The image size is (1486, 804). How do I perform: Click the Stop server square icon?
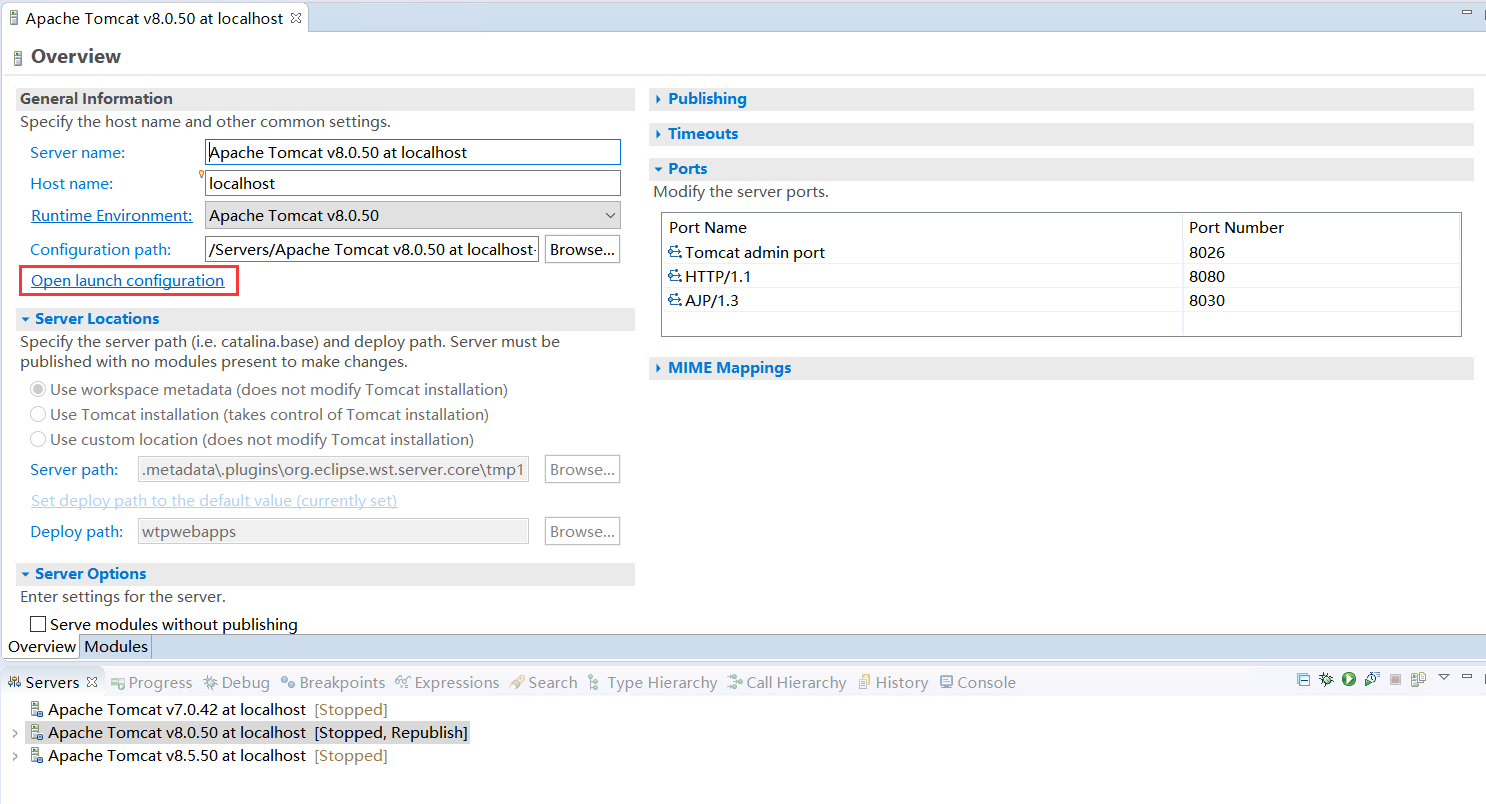click(x=1395, y=680)
